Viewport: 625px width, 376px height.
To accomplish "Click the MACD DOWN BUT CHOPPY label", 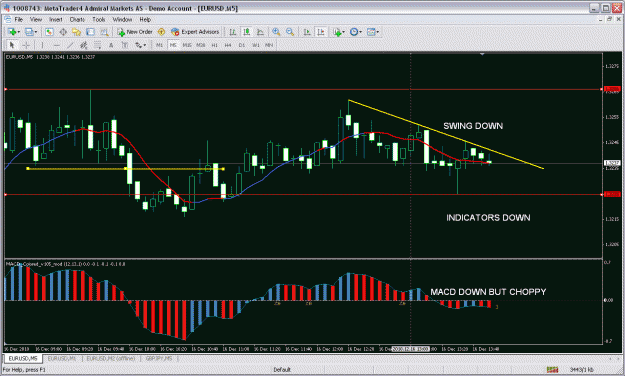I will coord(488,292).
